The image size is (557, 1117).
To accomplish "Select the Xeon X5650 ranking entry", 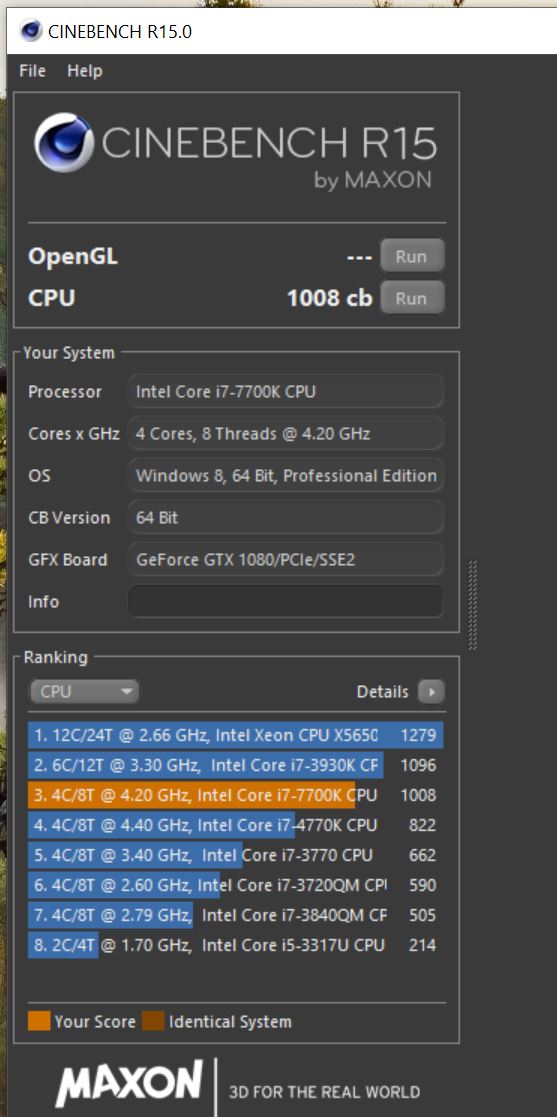I will (x=236, y=735).
